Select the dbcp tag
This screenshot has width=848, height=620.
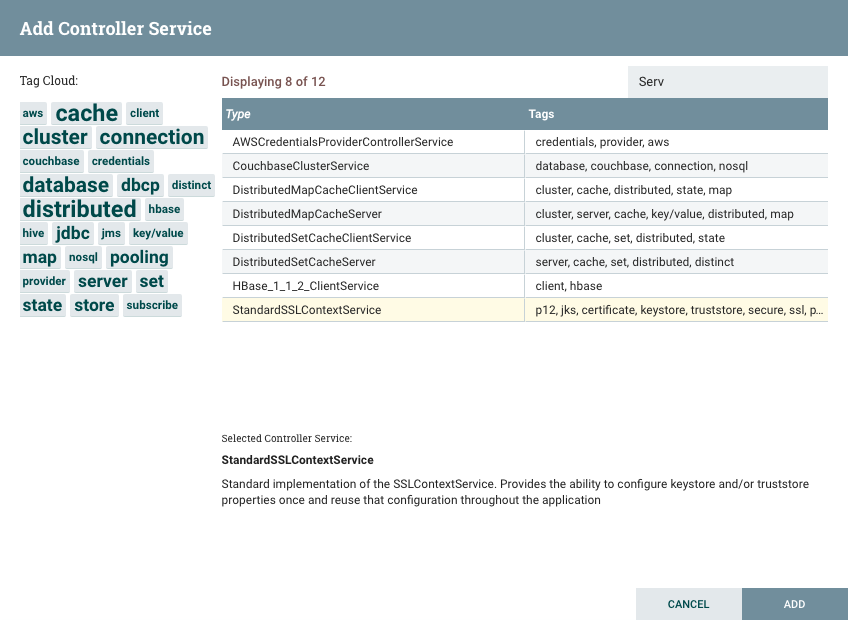[x=140, y=185]
